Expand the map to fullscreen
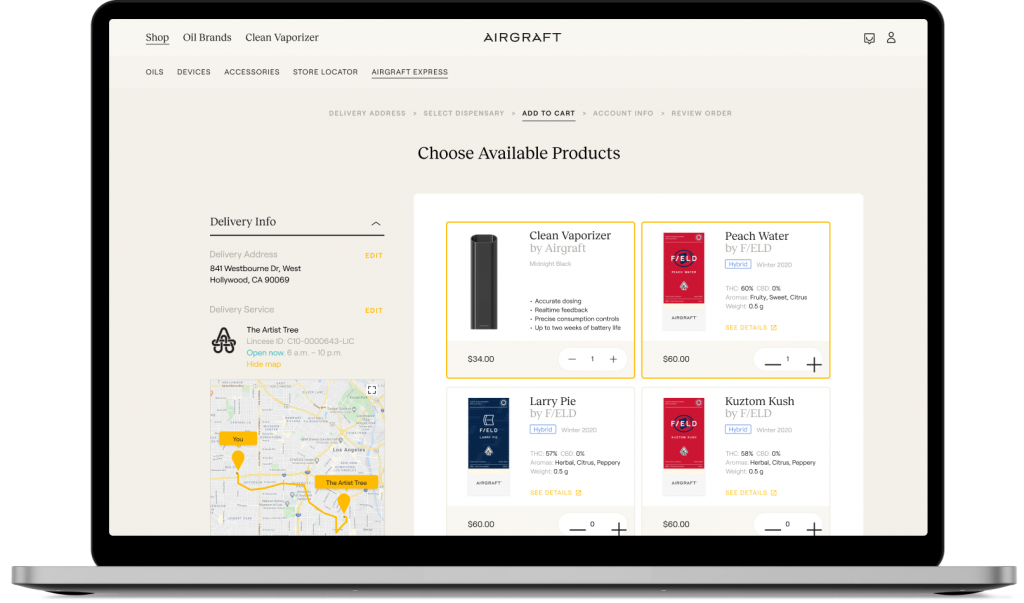 372,390
